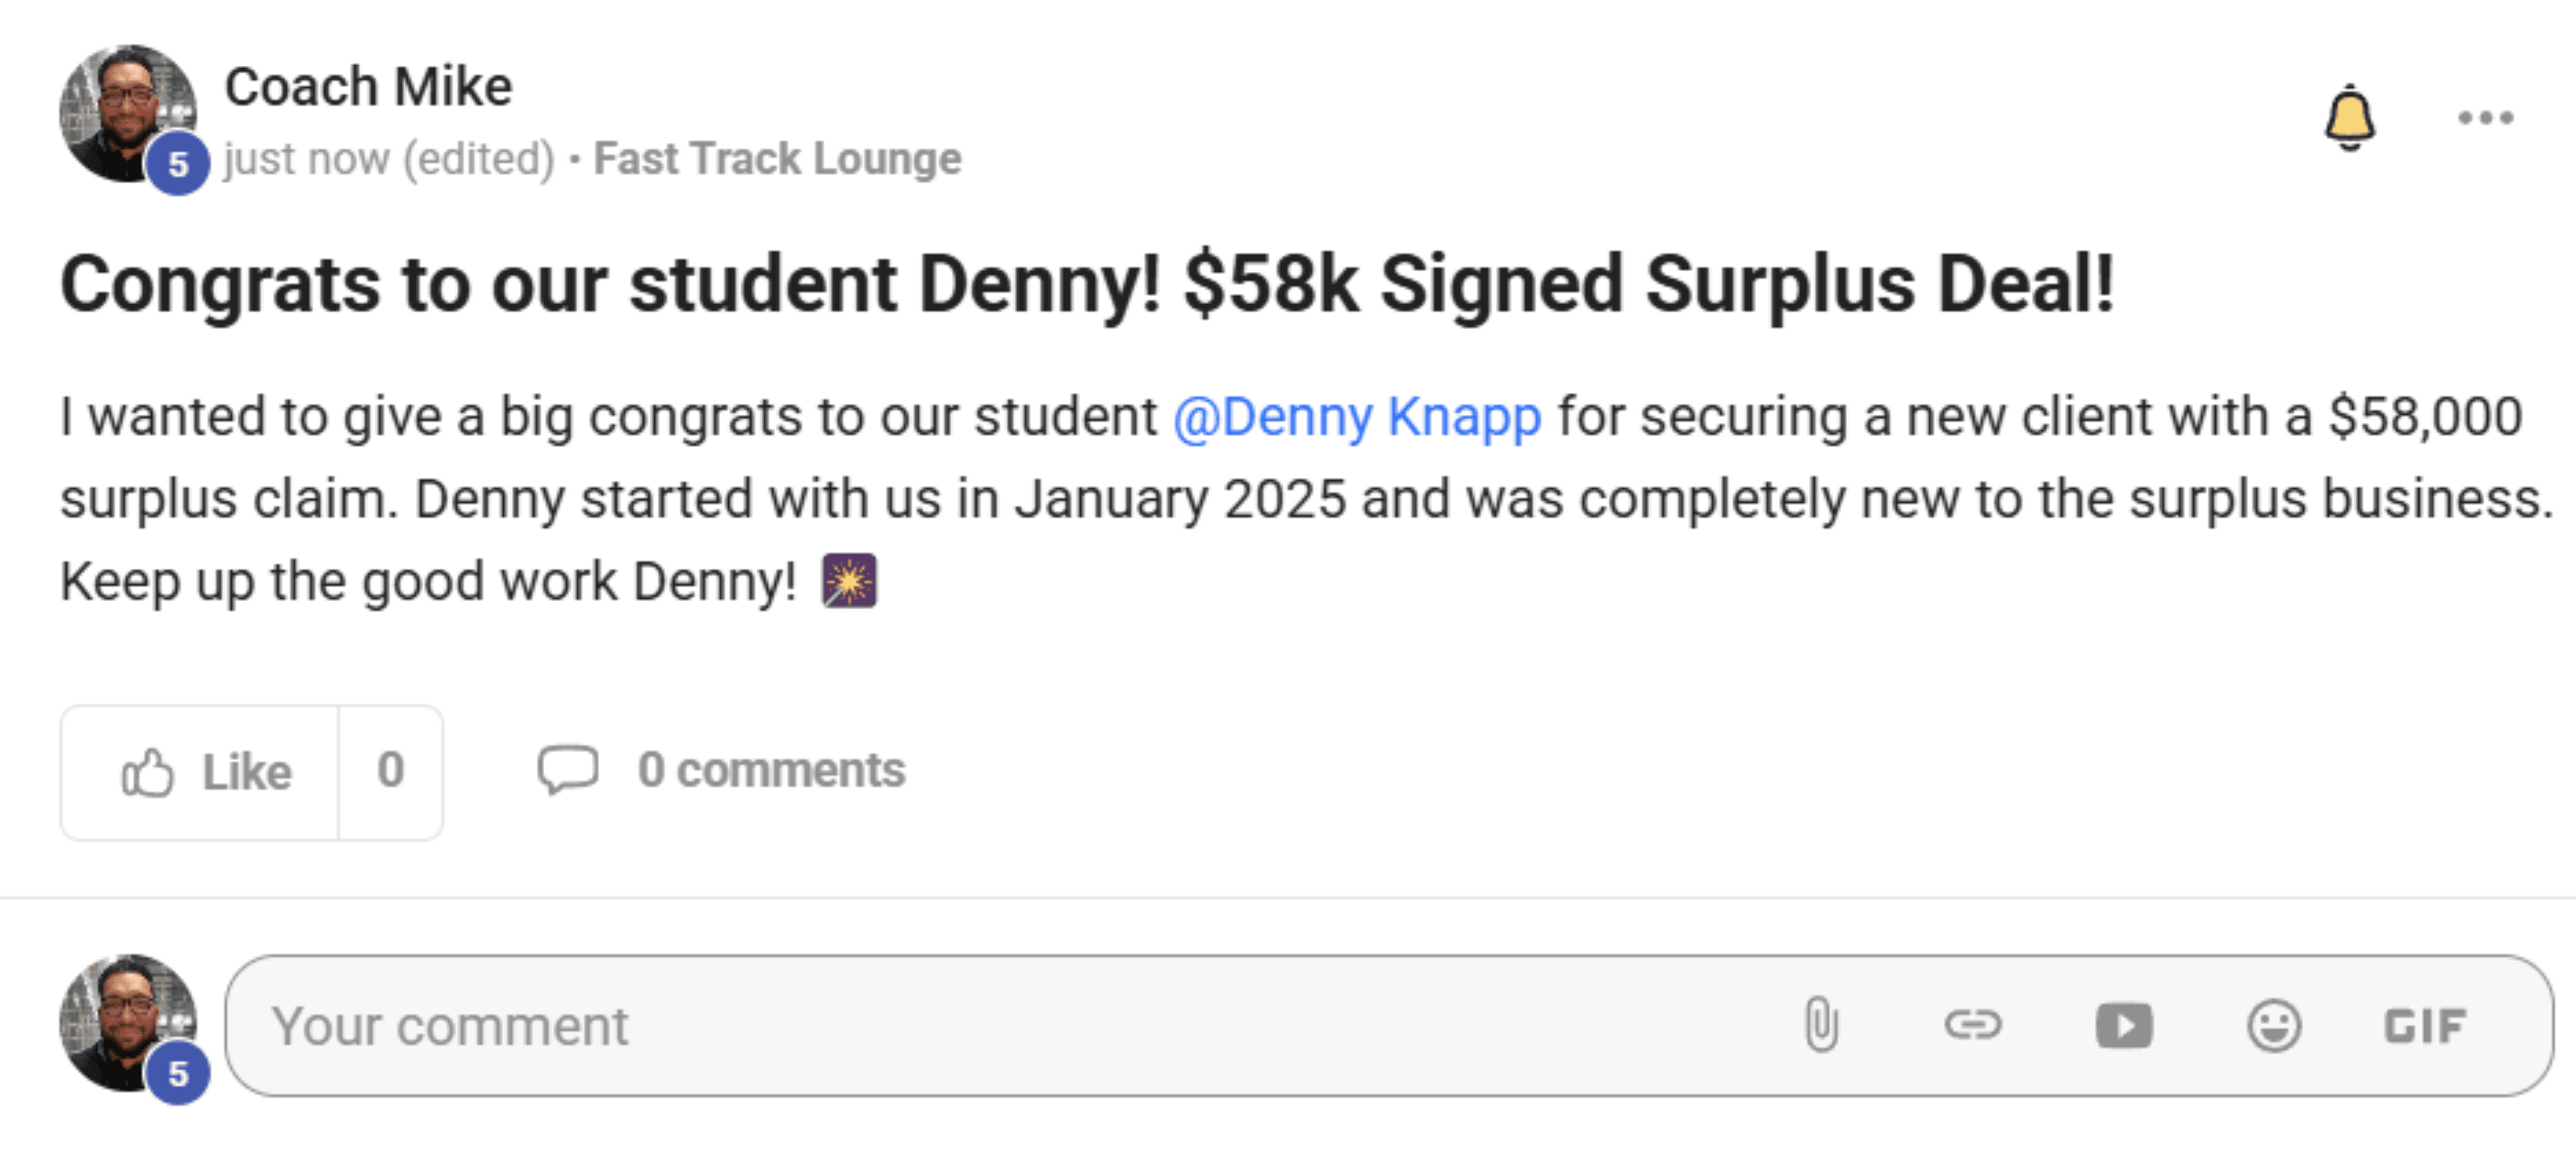View the list of likes count
The width and height of the screenshot is (2576, 1176).
[391, 771]
